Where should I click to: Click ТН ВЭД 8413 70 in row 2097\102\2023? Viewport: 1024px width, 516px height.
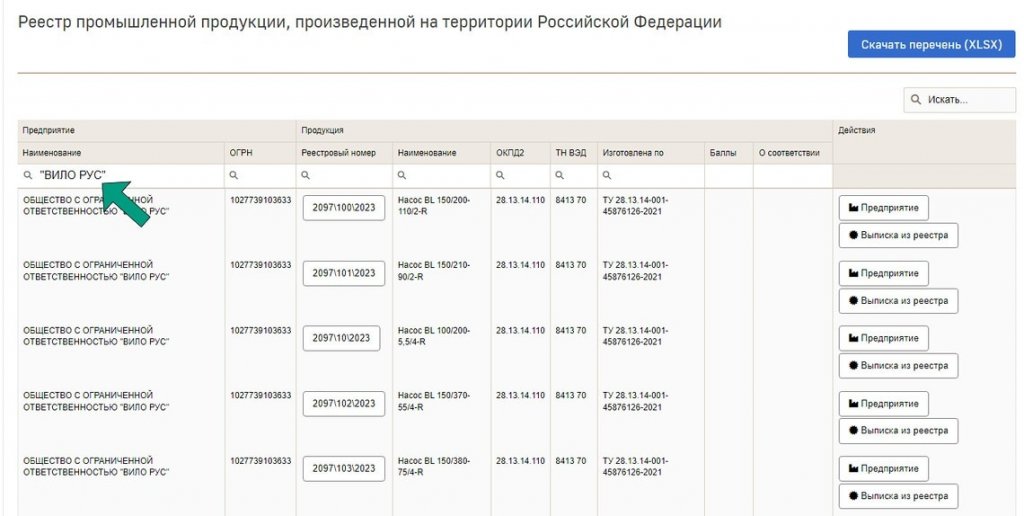[x=571, y=396]
